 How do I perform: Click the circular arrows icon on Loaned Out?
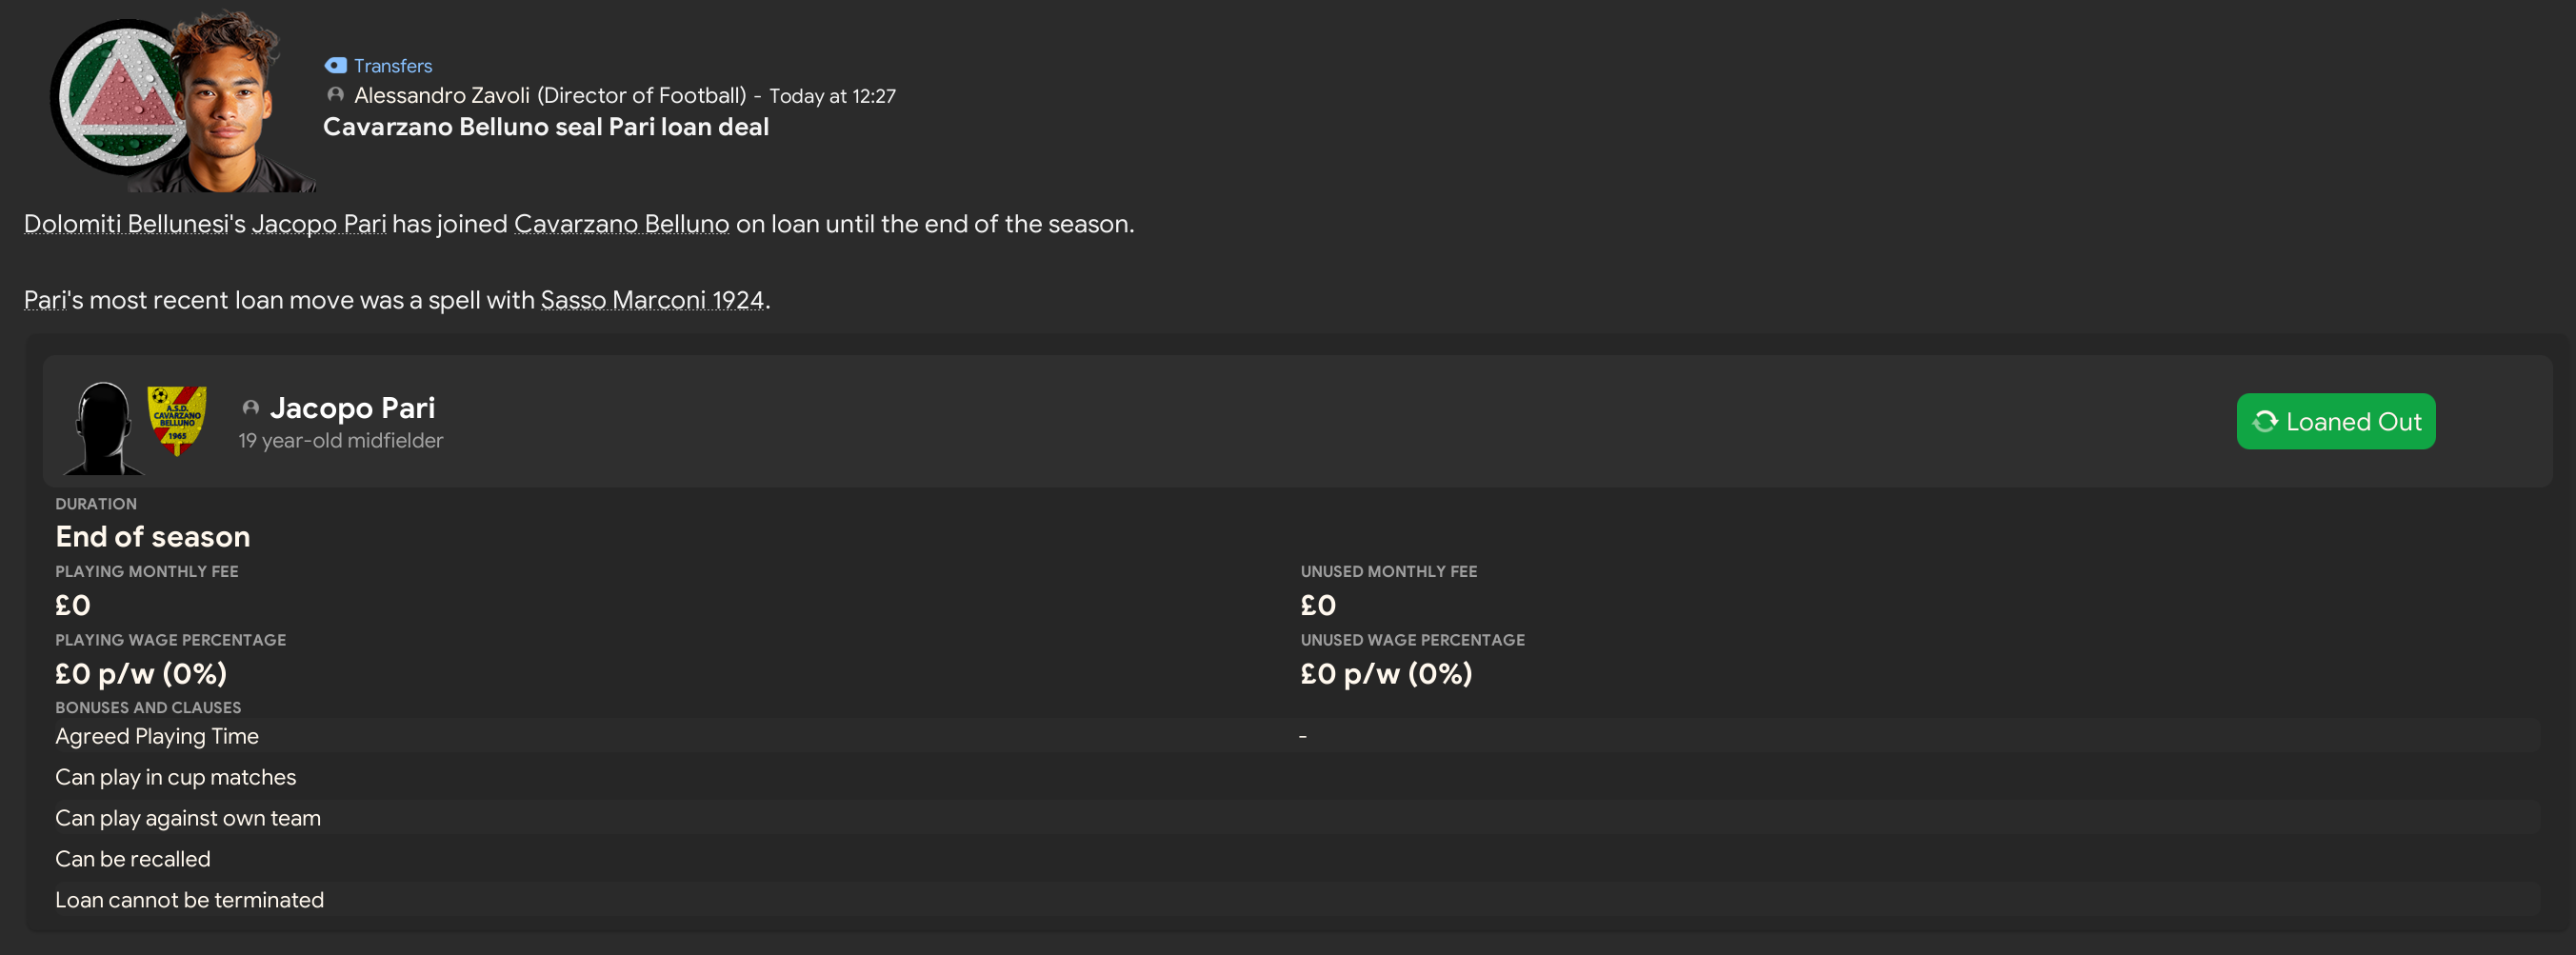(2264, 422)
